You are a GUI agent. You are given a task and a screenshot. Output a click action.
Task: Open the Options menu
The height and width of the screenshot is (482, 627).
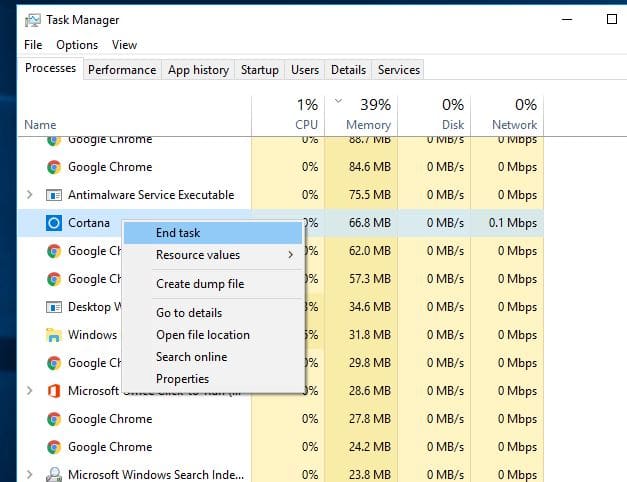(x=77, y=45)
